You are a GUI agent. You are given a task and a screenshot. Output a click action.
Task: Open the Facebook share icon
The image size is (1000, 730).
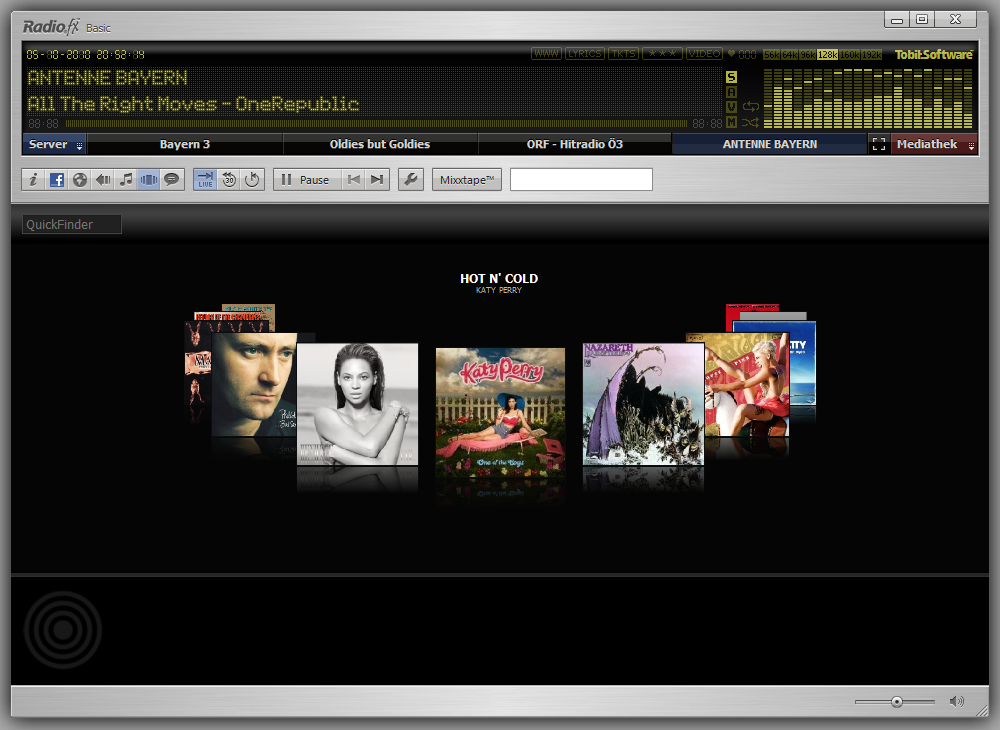pyautogui.click(x=57, y=180)
